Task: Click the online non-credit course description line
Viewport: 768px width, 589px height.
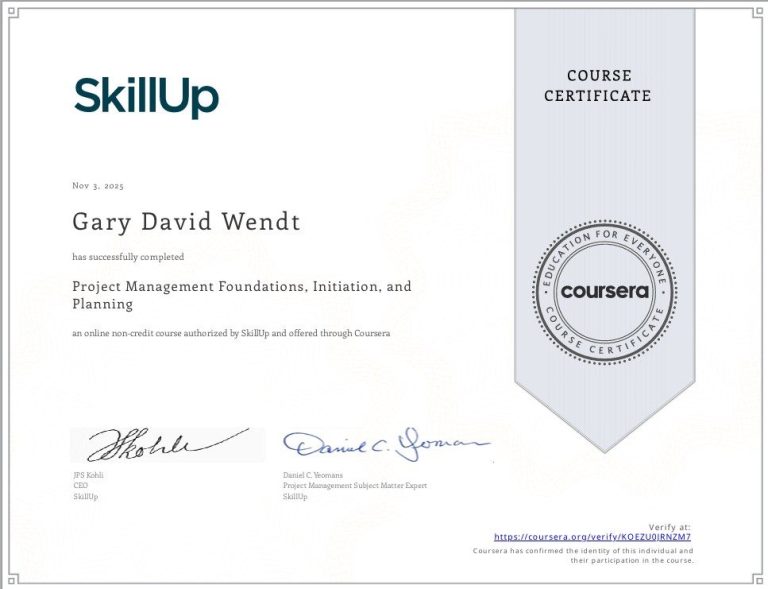Action: click(x=230, y=332)
